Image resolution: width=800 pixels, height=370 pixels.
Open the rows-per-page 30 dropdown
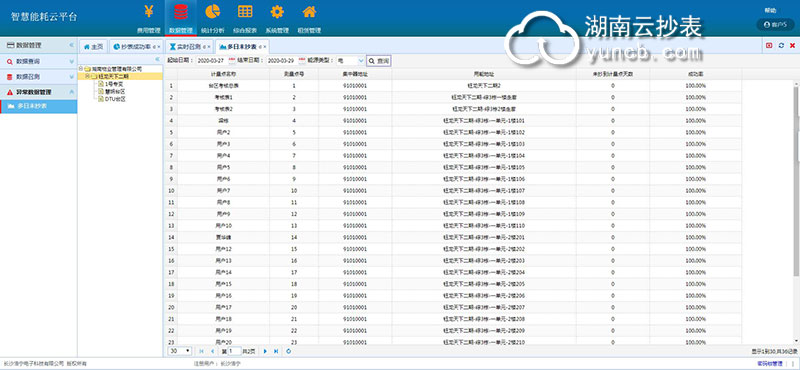[180, 351]
